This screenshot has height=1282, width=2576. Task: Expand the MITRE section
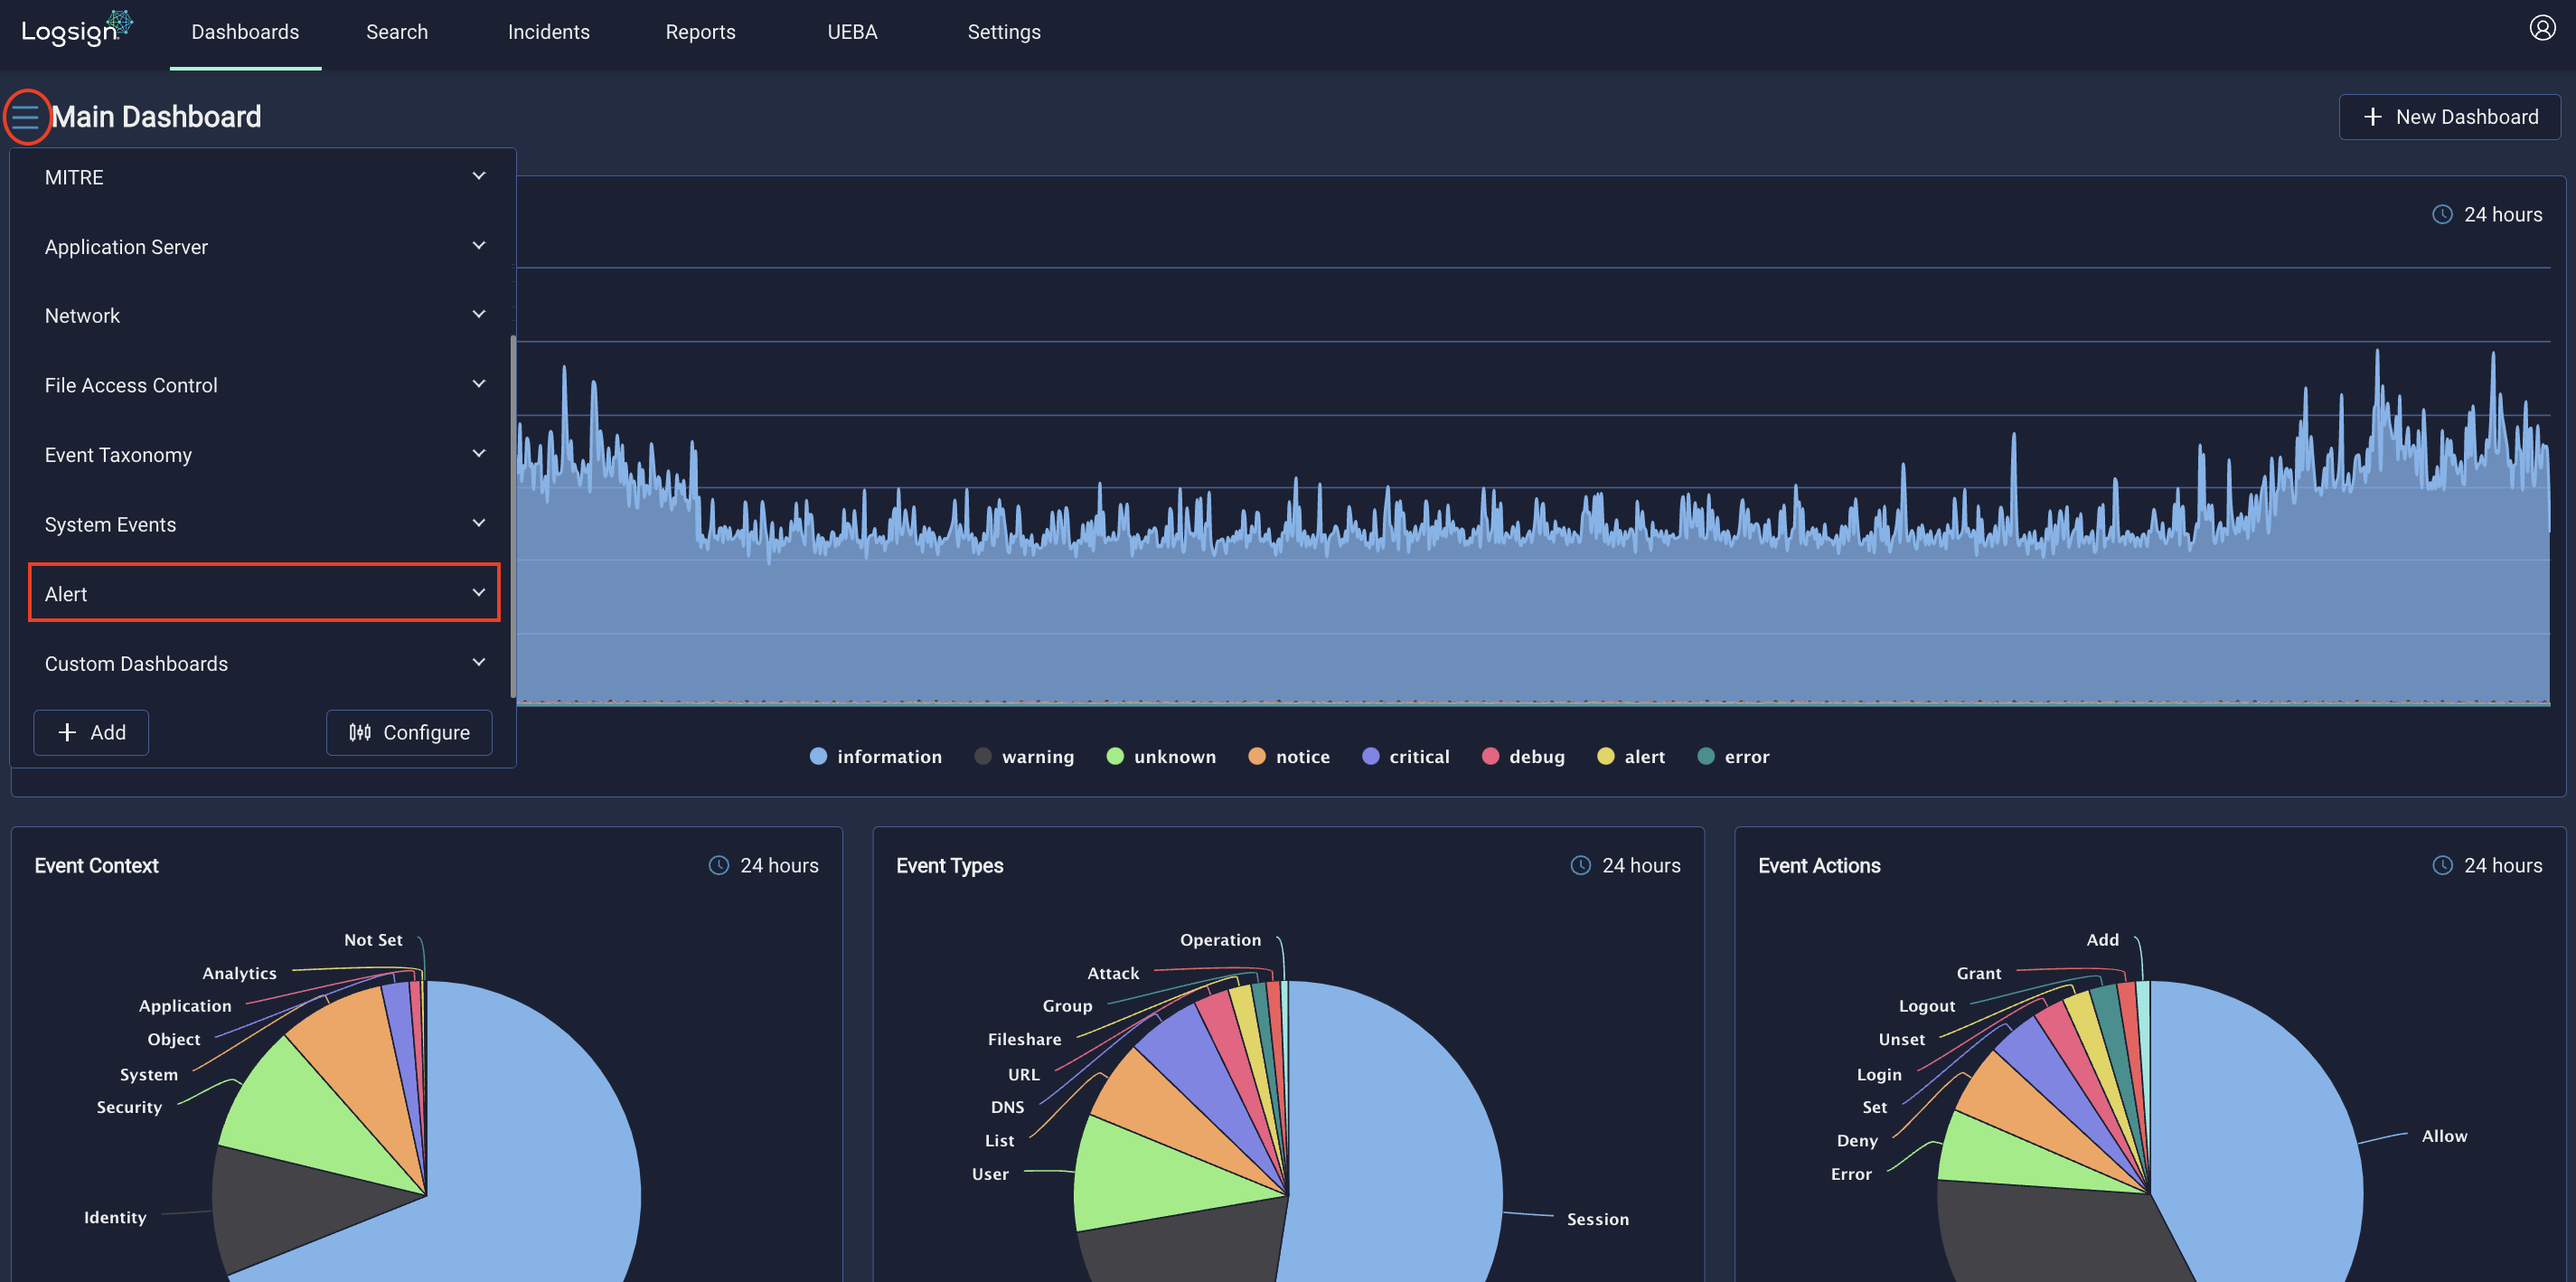pyautogui.click(x=264, y=177)
